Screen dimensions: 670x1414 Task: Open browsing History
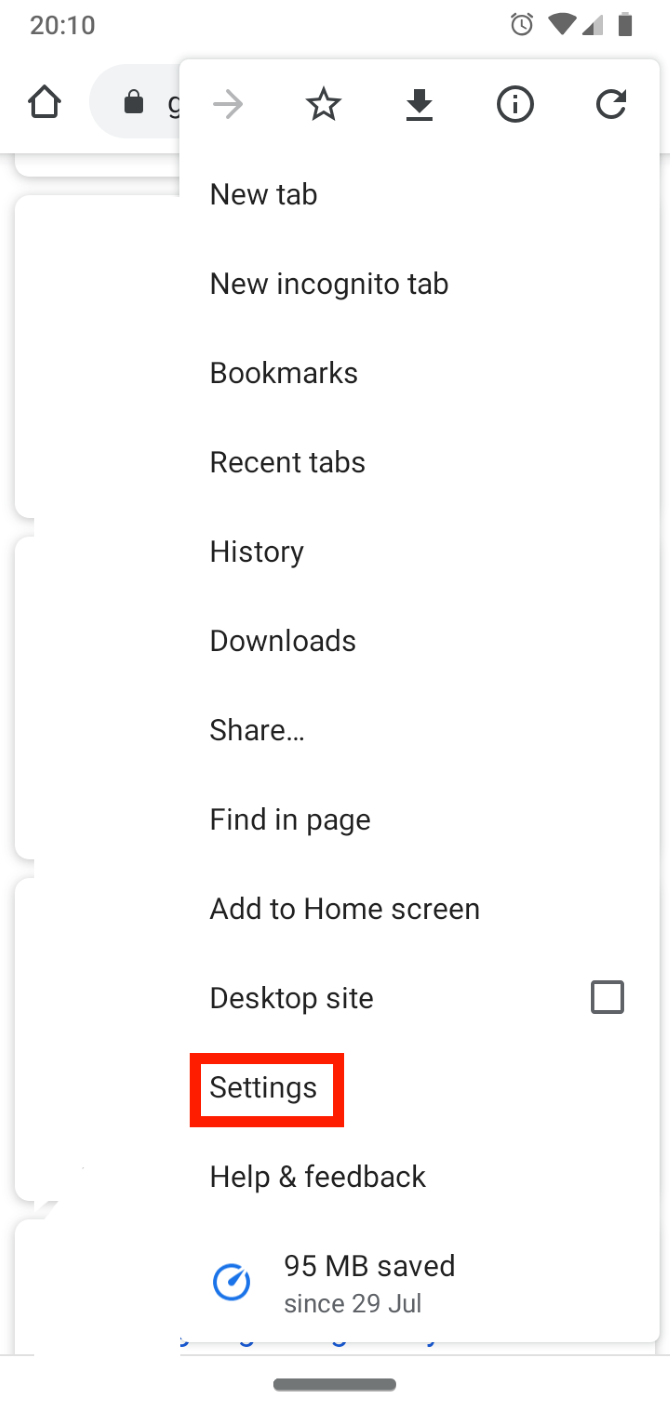click(257, 551)
